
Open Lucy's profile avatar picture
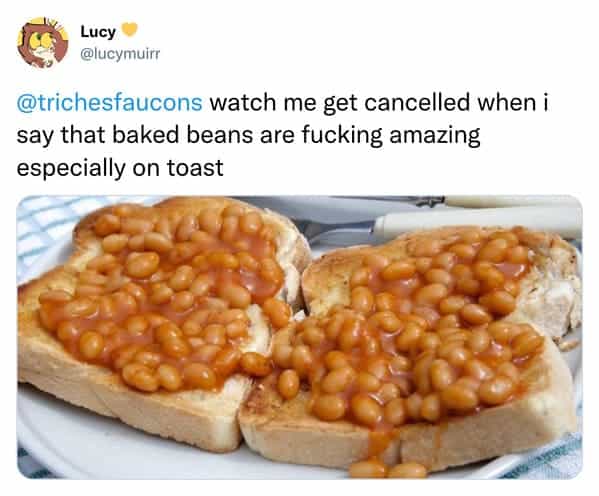pyautogui.click(x=43, y=43)
